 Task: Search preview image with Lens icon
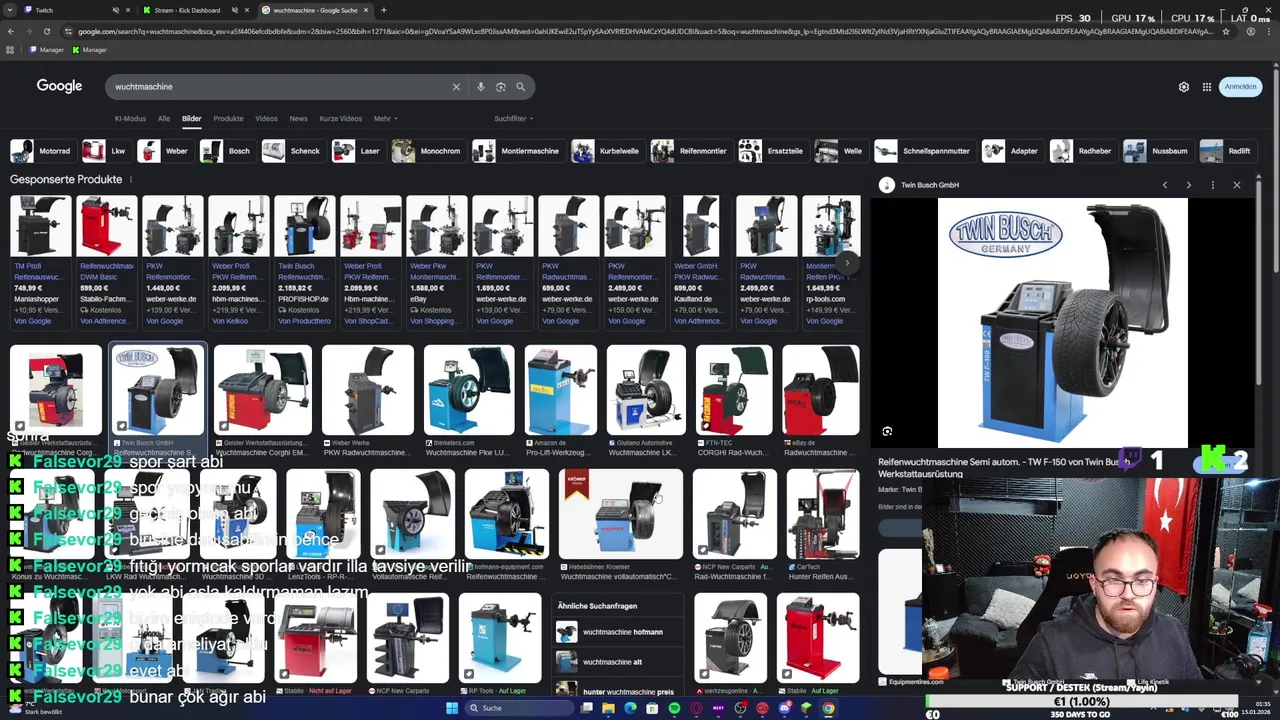coord(887,431)
